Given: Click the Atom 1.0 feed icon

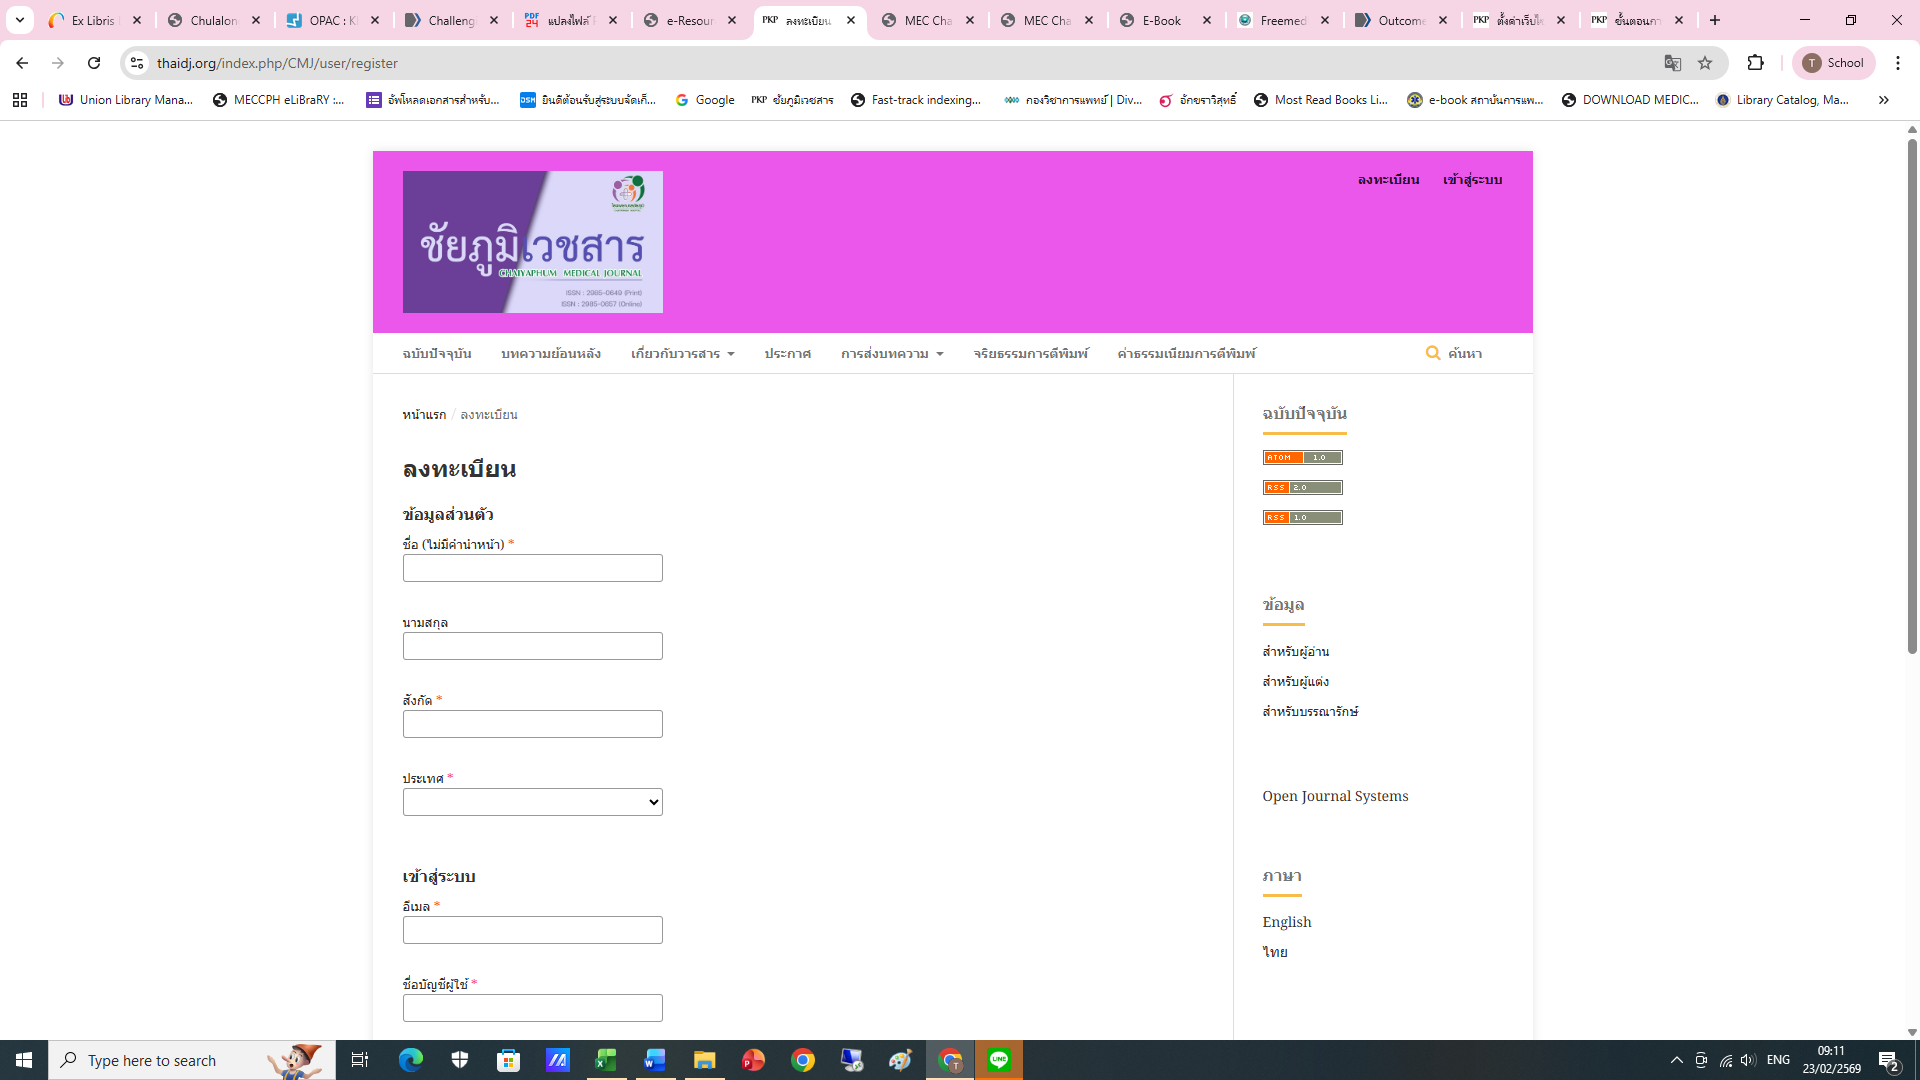Looking at the screenshot, I should point(1302,458).
